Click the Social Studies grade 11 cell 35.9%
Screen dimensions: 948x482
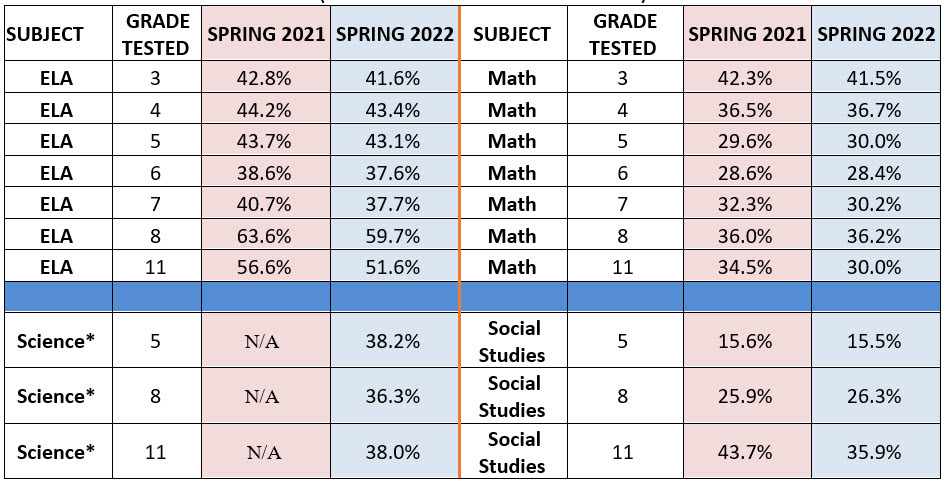(874, 452)
